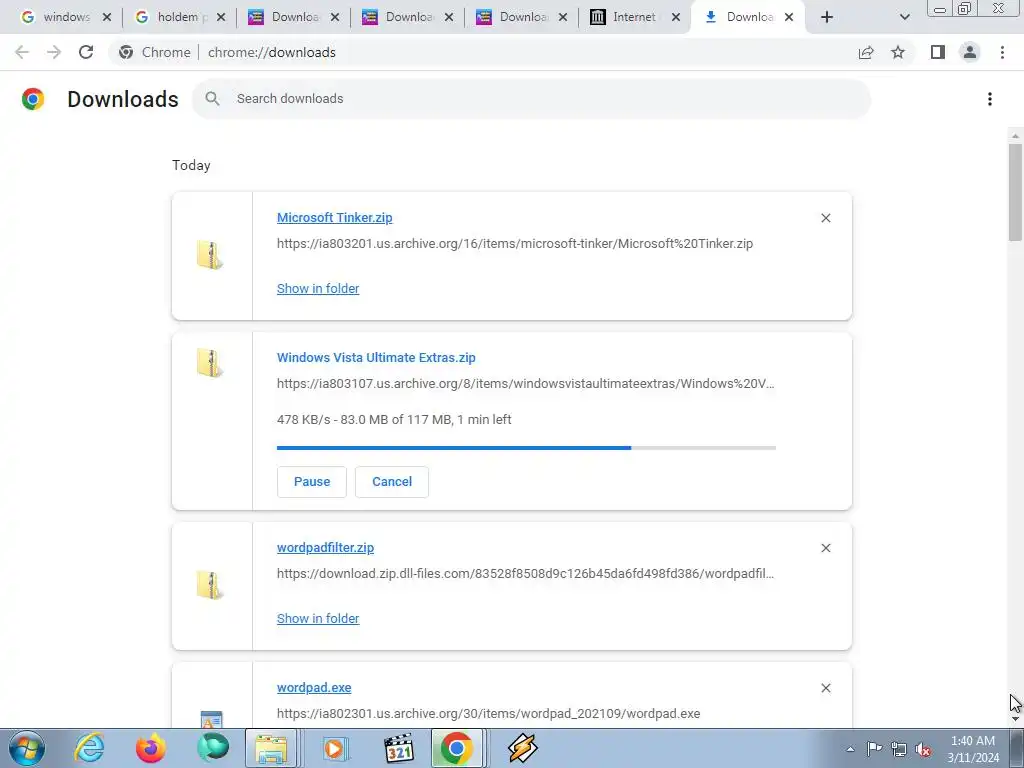Show hidden tray icons arrow
This screenshot has width=1024, height=768.
(x=850, y=749)
